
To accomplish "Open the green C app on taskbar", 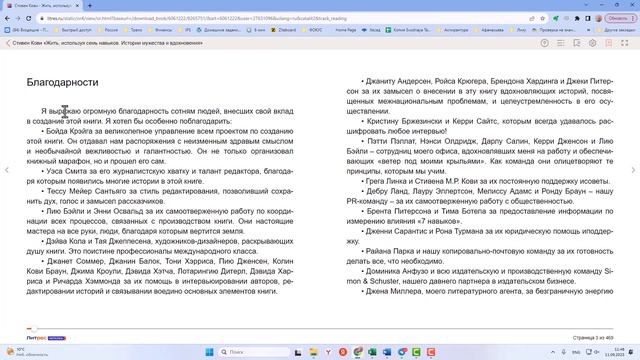I will pos(416,352).
